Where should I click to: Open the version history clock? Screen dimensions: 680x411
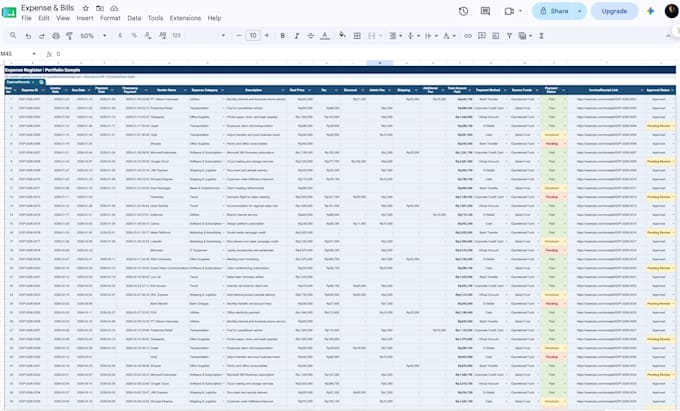click(463, 11)
